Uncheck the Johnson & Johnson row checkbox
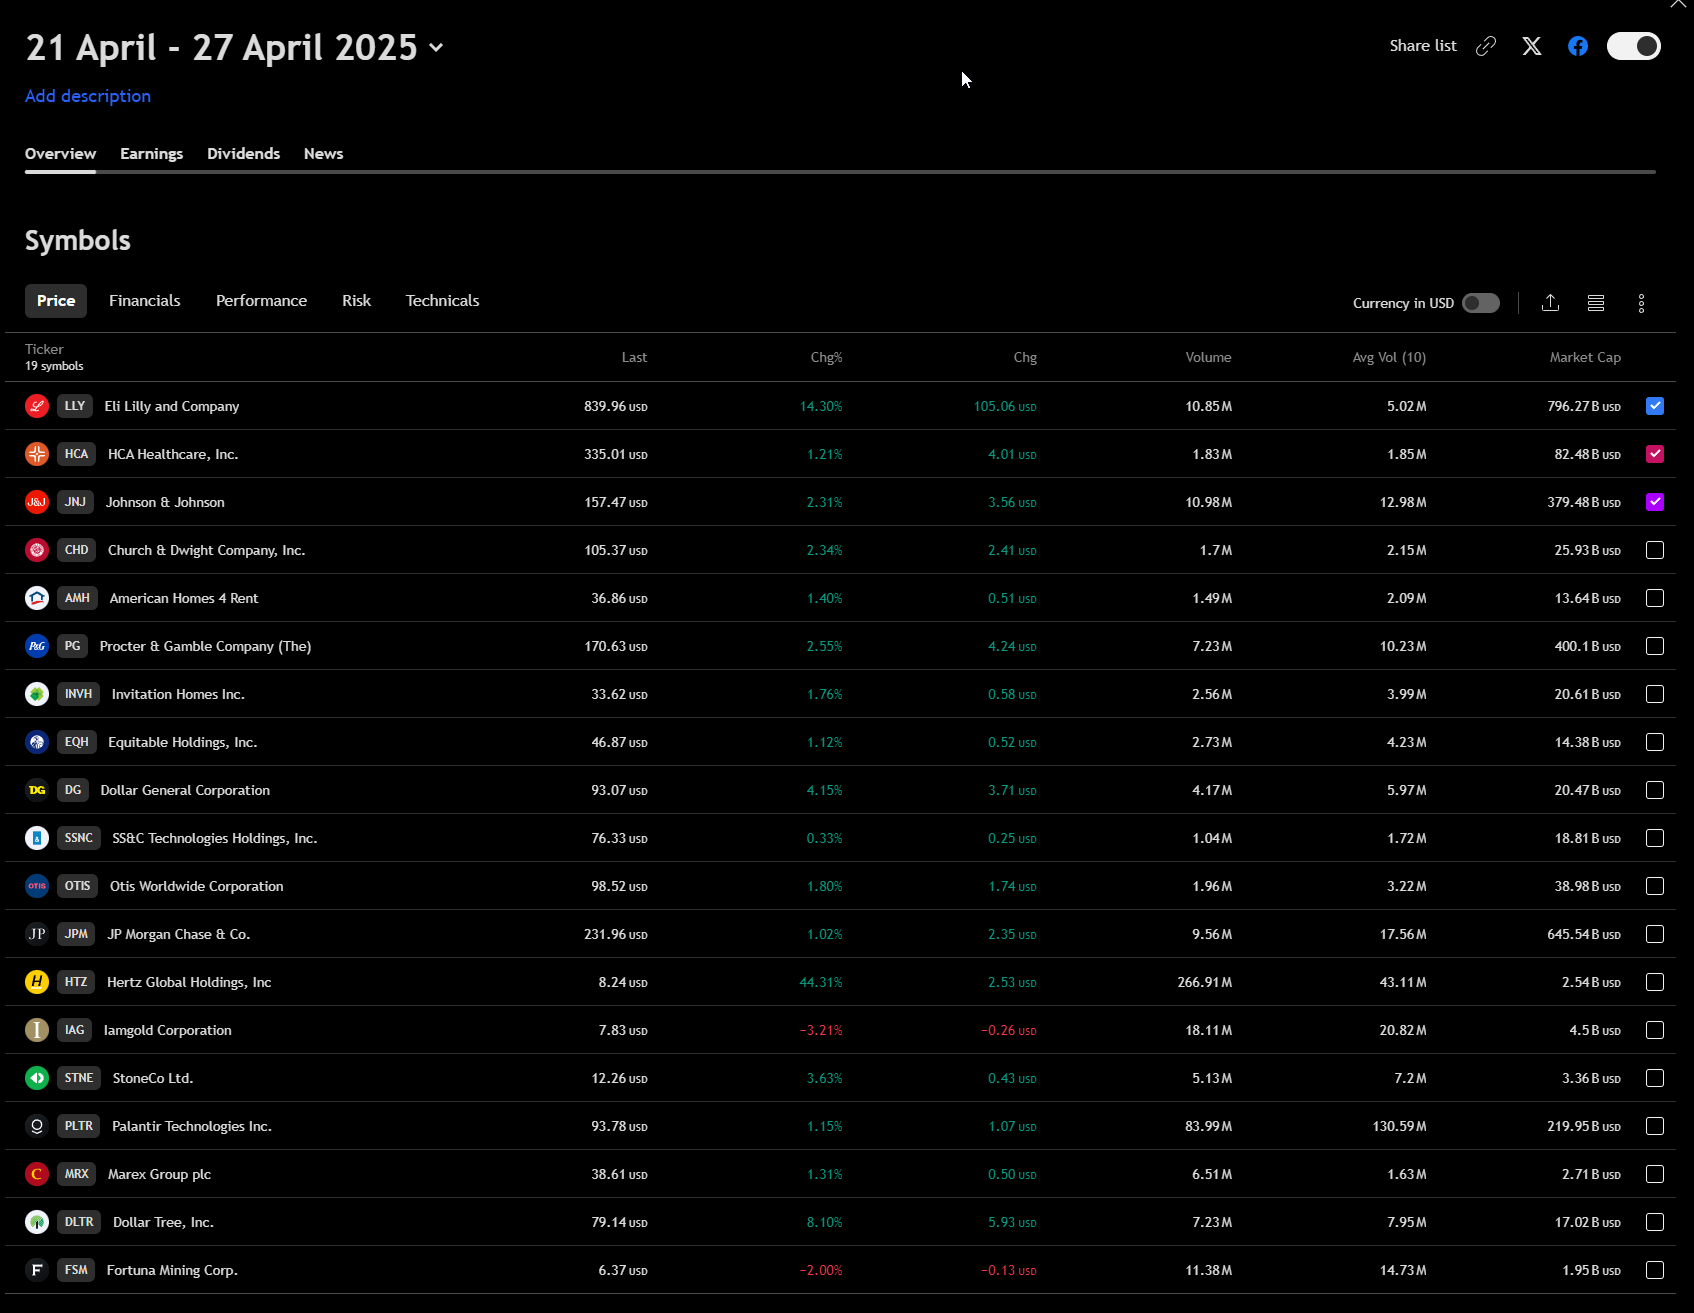The image size is (1694, 1313). pyautogui.click(x=1655, y=502)
